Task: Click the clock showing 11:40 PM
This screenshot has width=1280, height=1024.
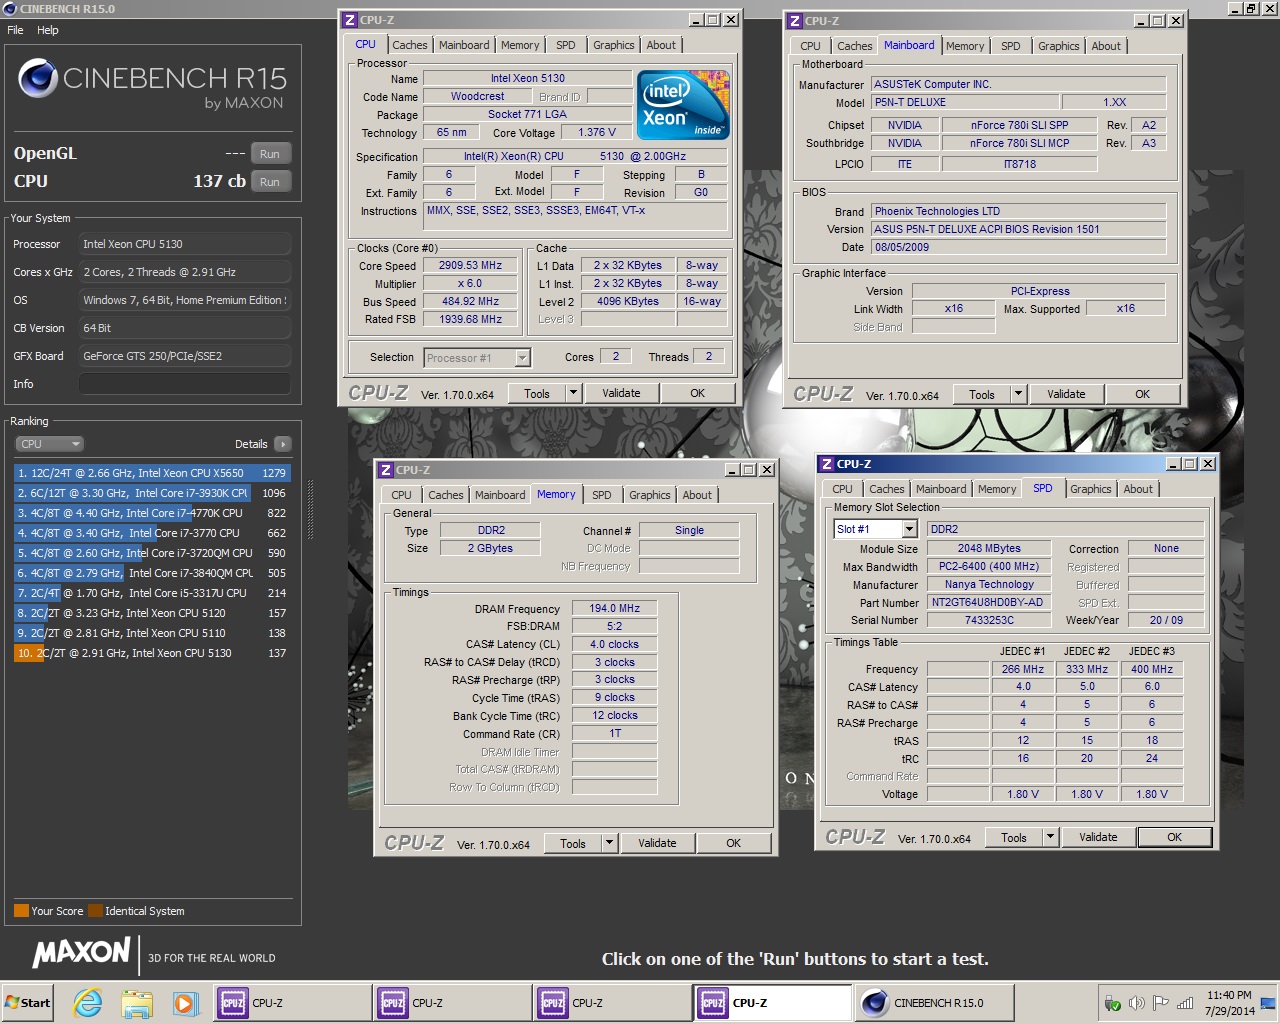Action: tap(1229, 995)
